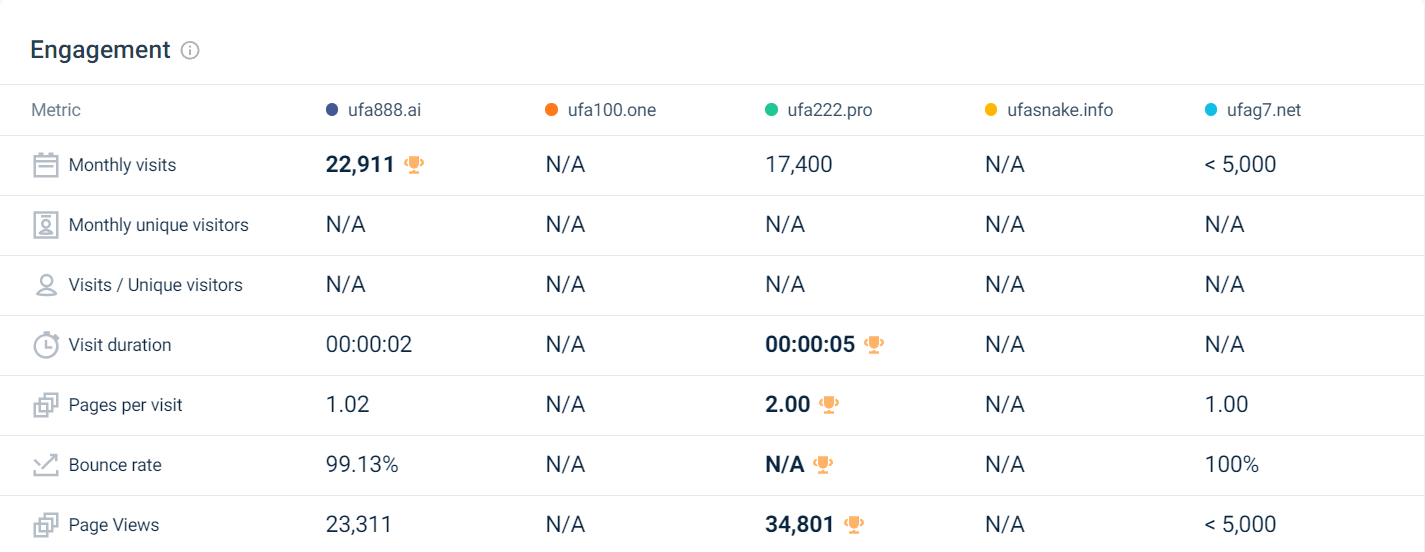Screen dimensions: 1425x552
Task: Click the Pages per visit stacked icon
Action: click(46, 405)
